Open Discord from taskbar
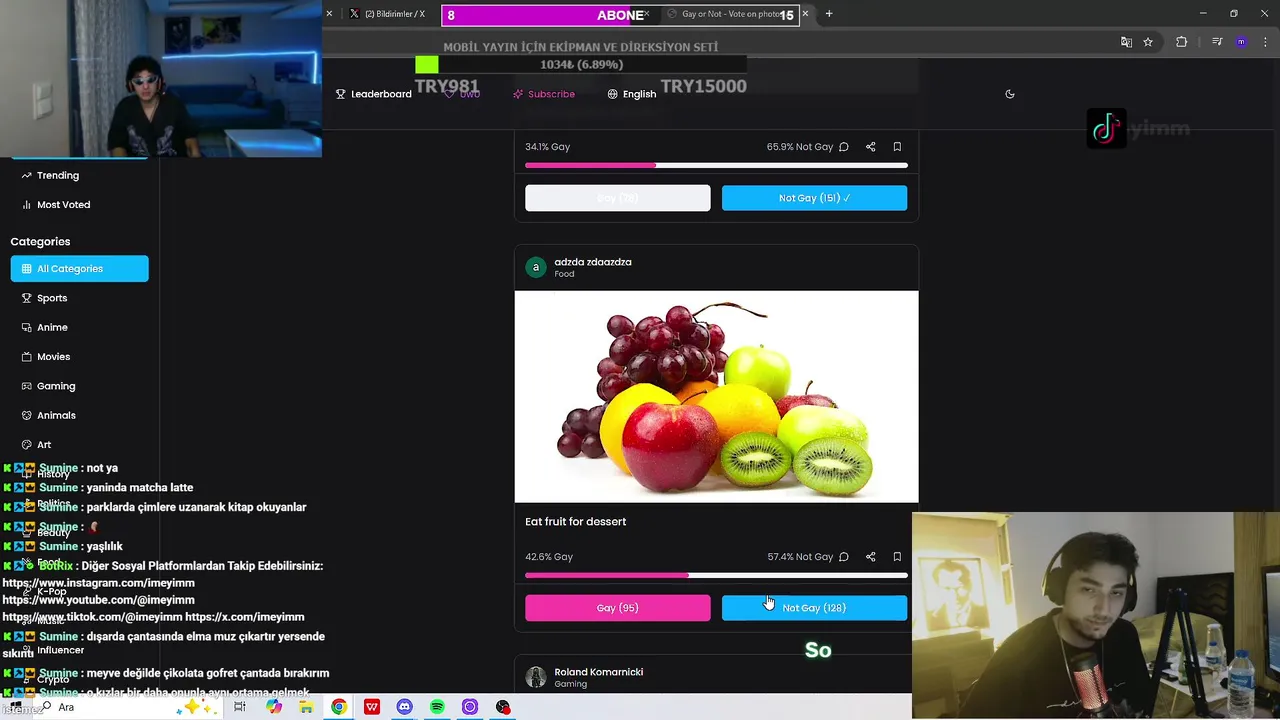Image resolution: width=1280 pixels, height=720 pixels. click(404, 707)
